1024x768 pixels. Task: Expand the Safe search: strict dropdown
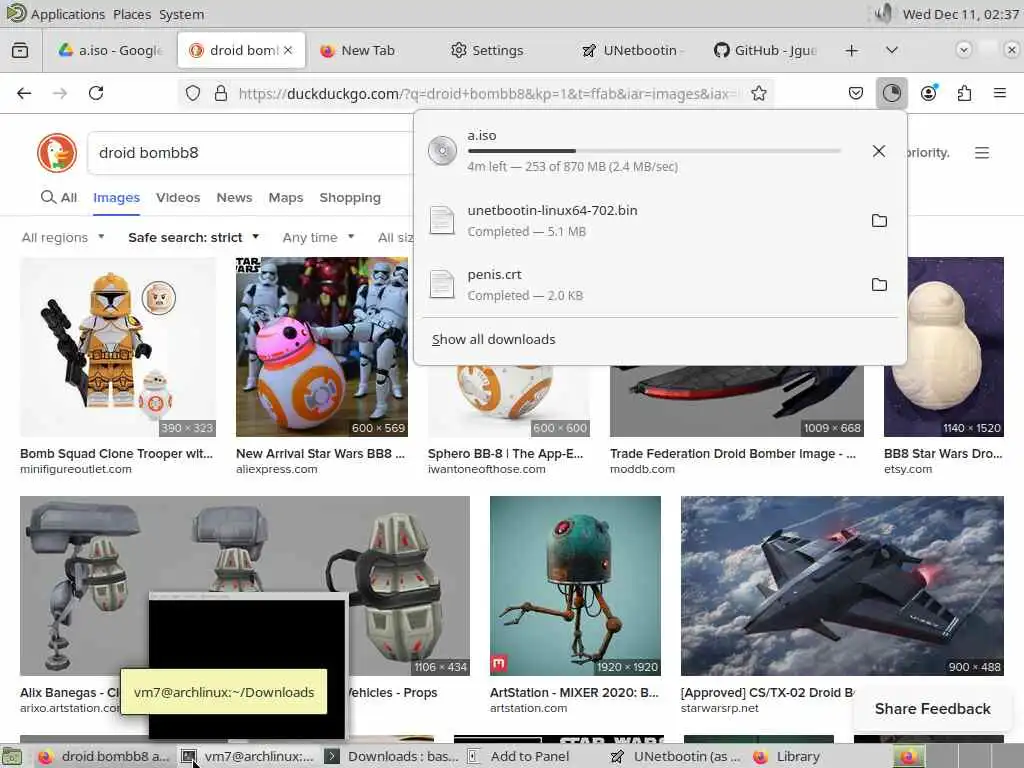pyautogui.click(x=193, y=238)
